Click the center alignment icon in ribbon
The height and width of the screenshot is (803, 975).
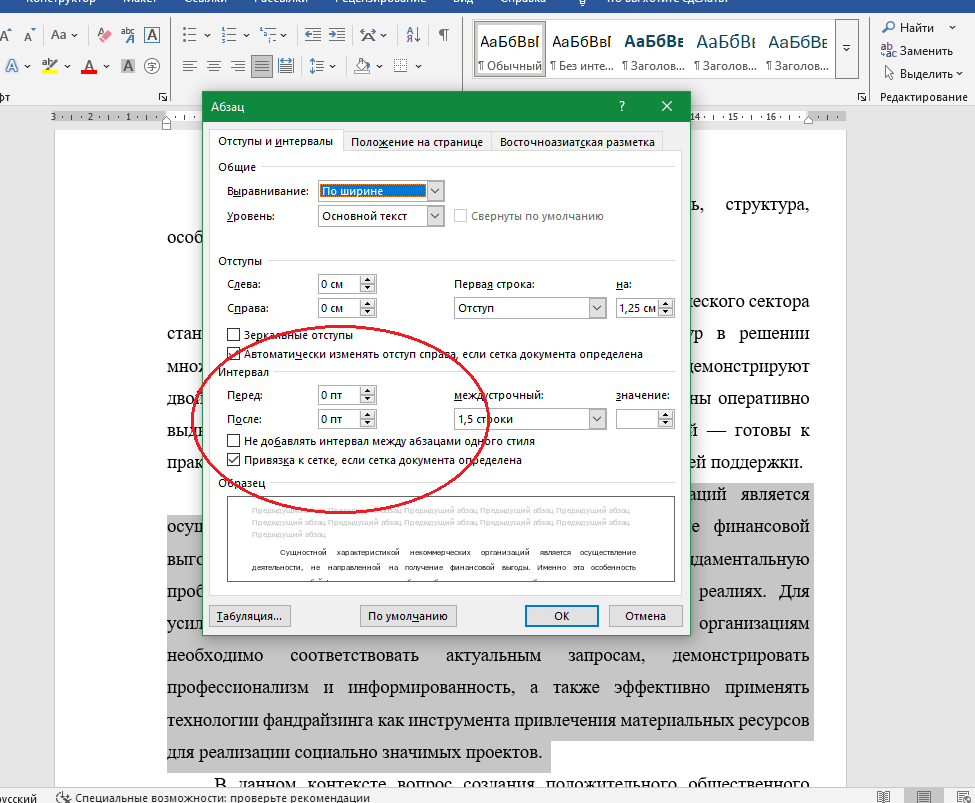(x=214, y=67)
